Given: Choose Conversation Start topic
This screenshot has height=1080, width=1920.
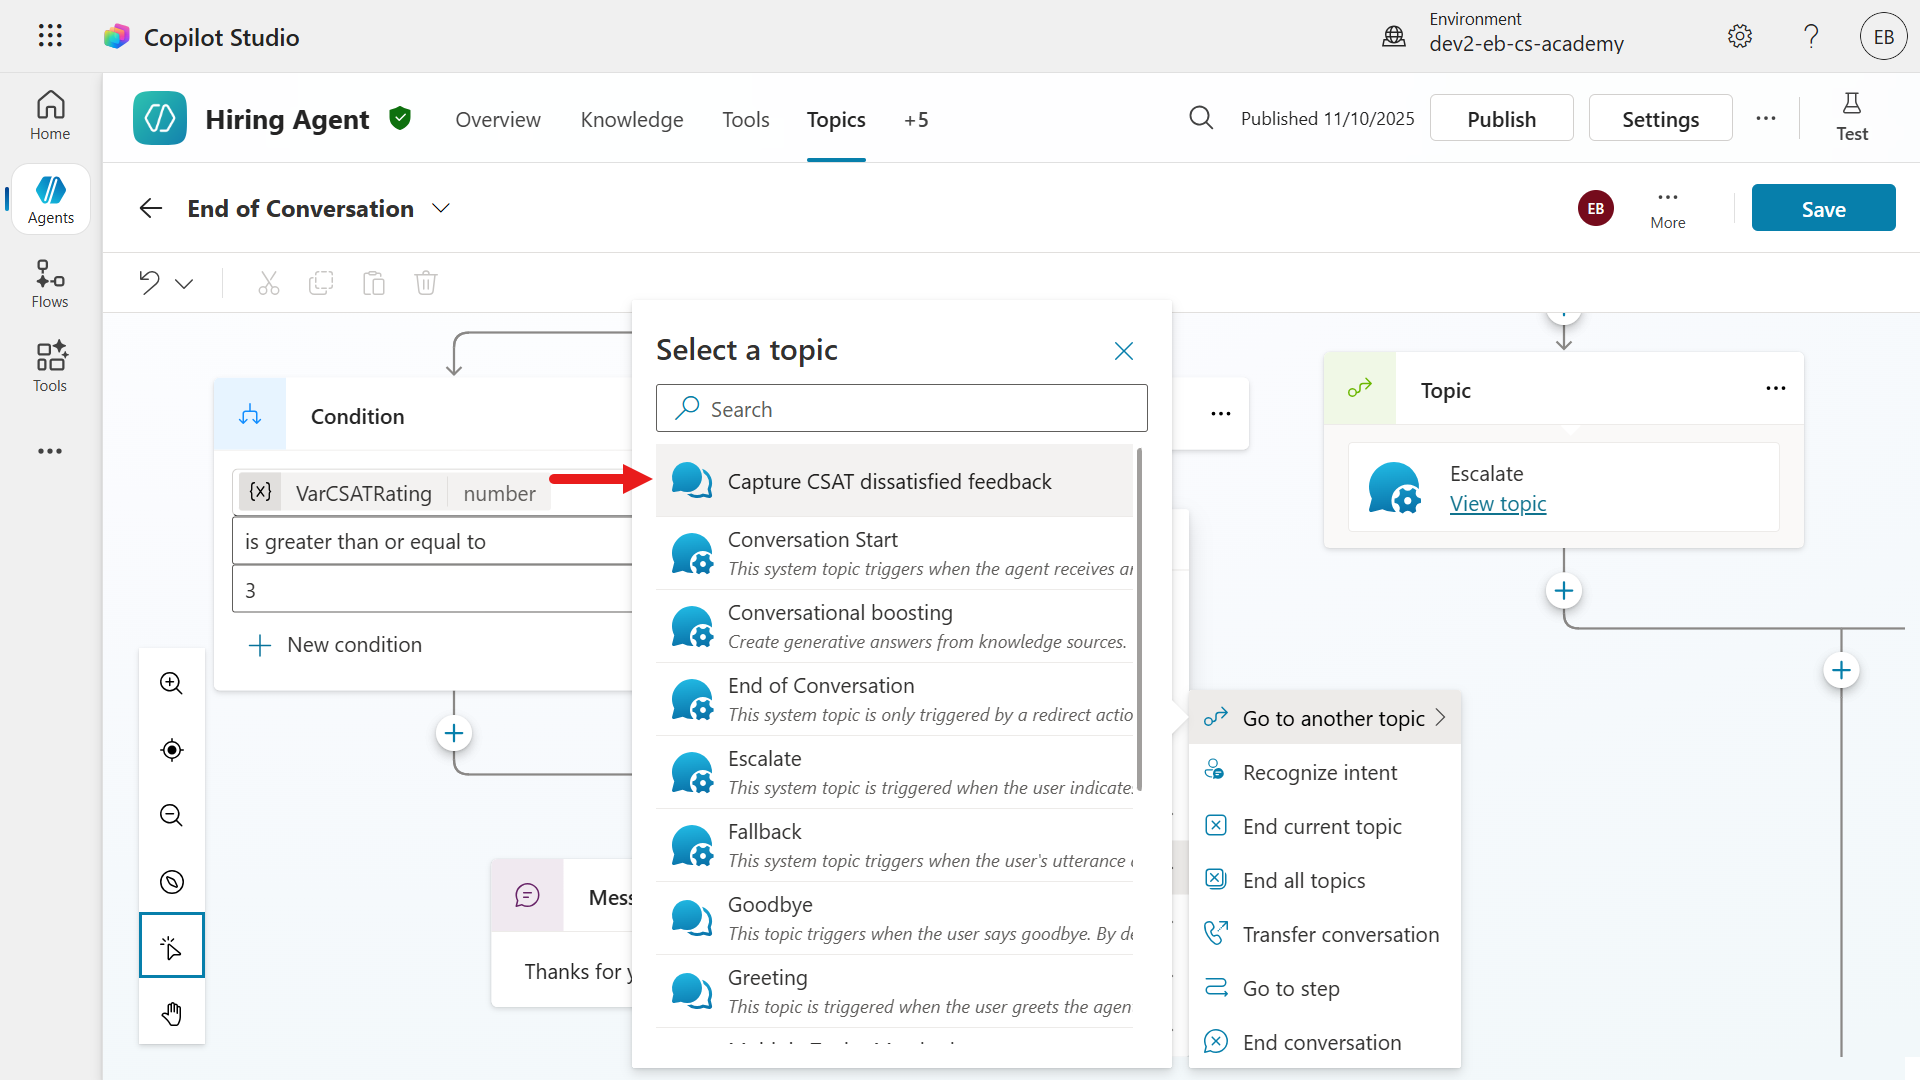Looking at the screenshot, I should point(895,553).
